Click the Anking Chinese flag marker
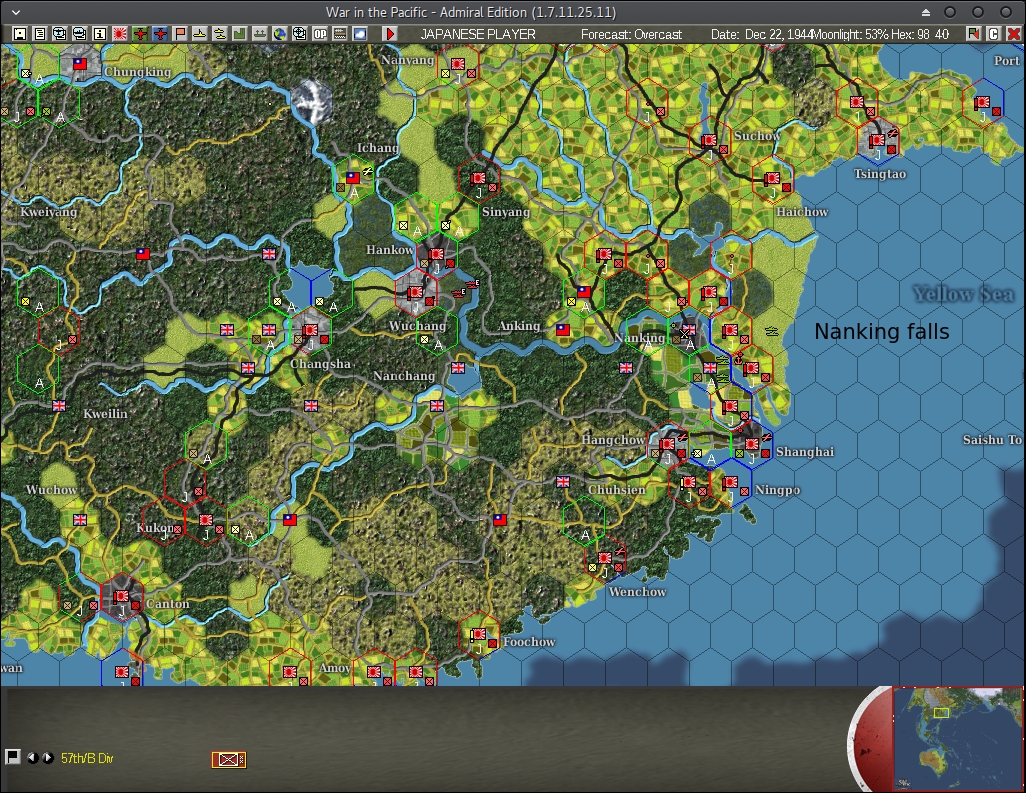Screen dimensions: 1026x793 563,330
